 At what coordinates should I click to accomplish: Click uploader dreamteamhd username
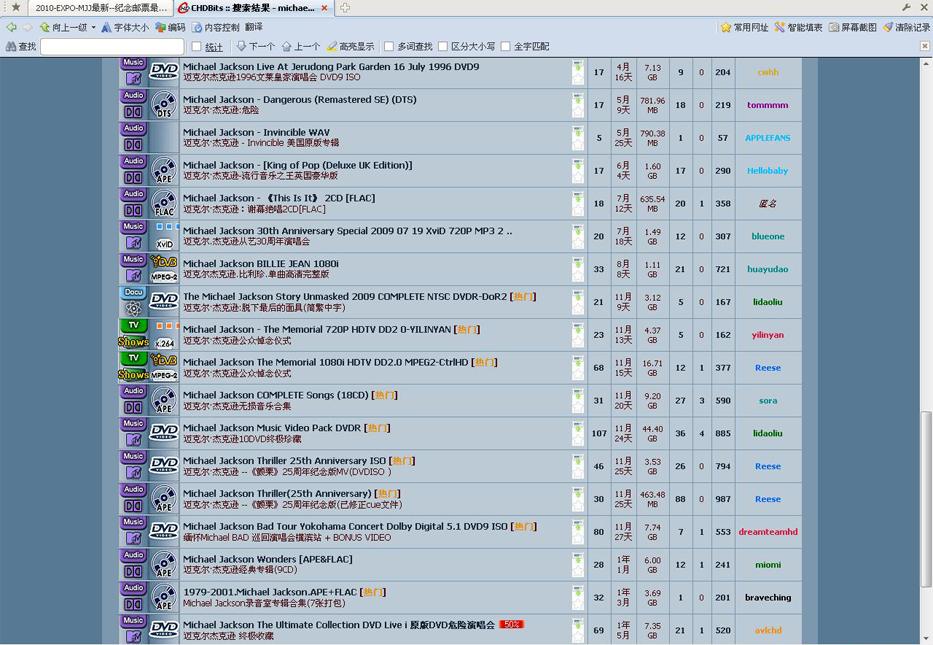point(768,532)
